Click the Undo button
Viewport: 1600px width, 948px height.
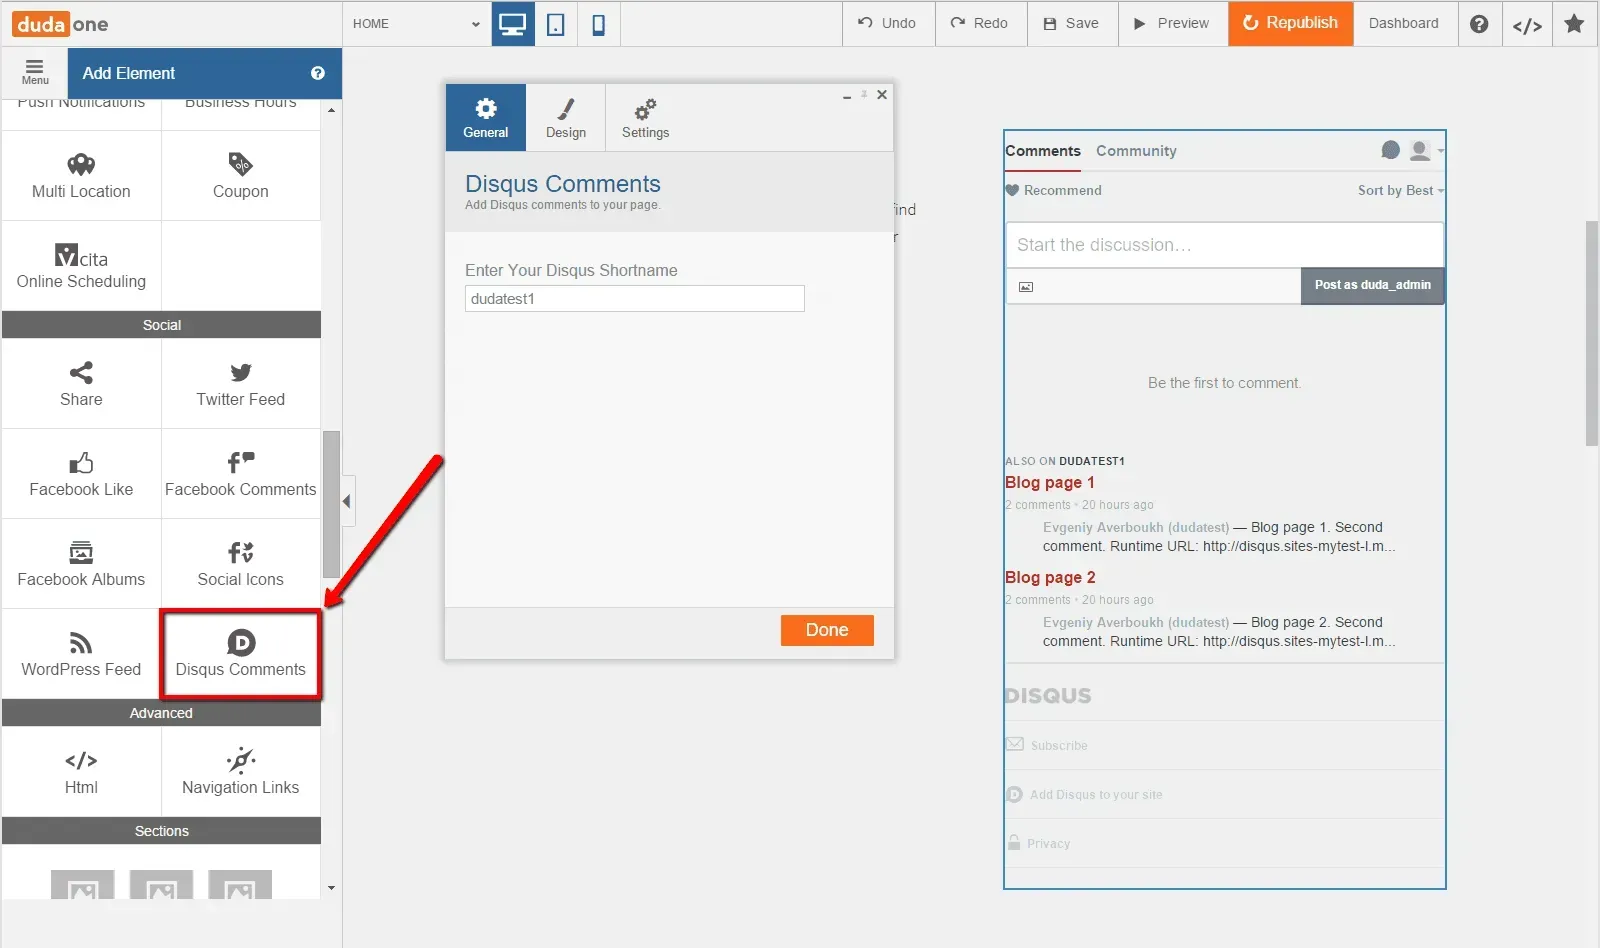(888, 24)
